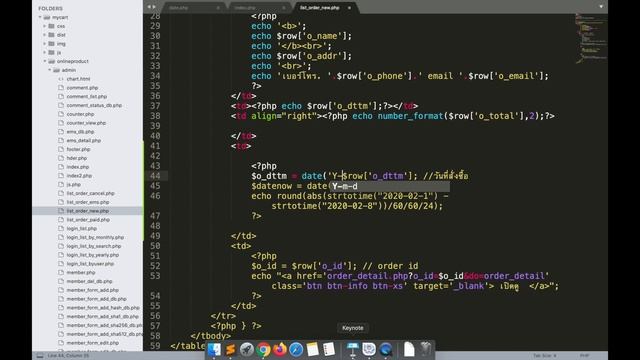Image resolution: width=640 pixels, height=360 pixels.
Task: Open login_list_by_monthly.php in sidebar
Action: (95, 237)
